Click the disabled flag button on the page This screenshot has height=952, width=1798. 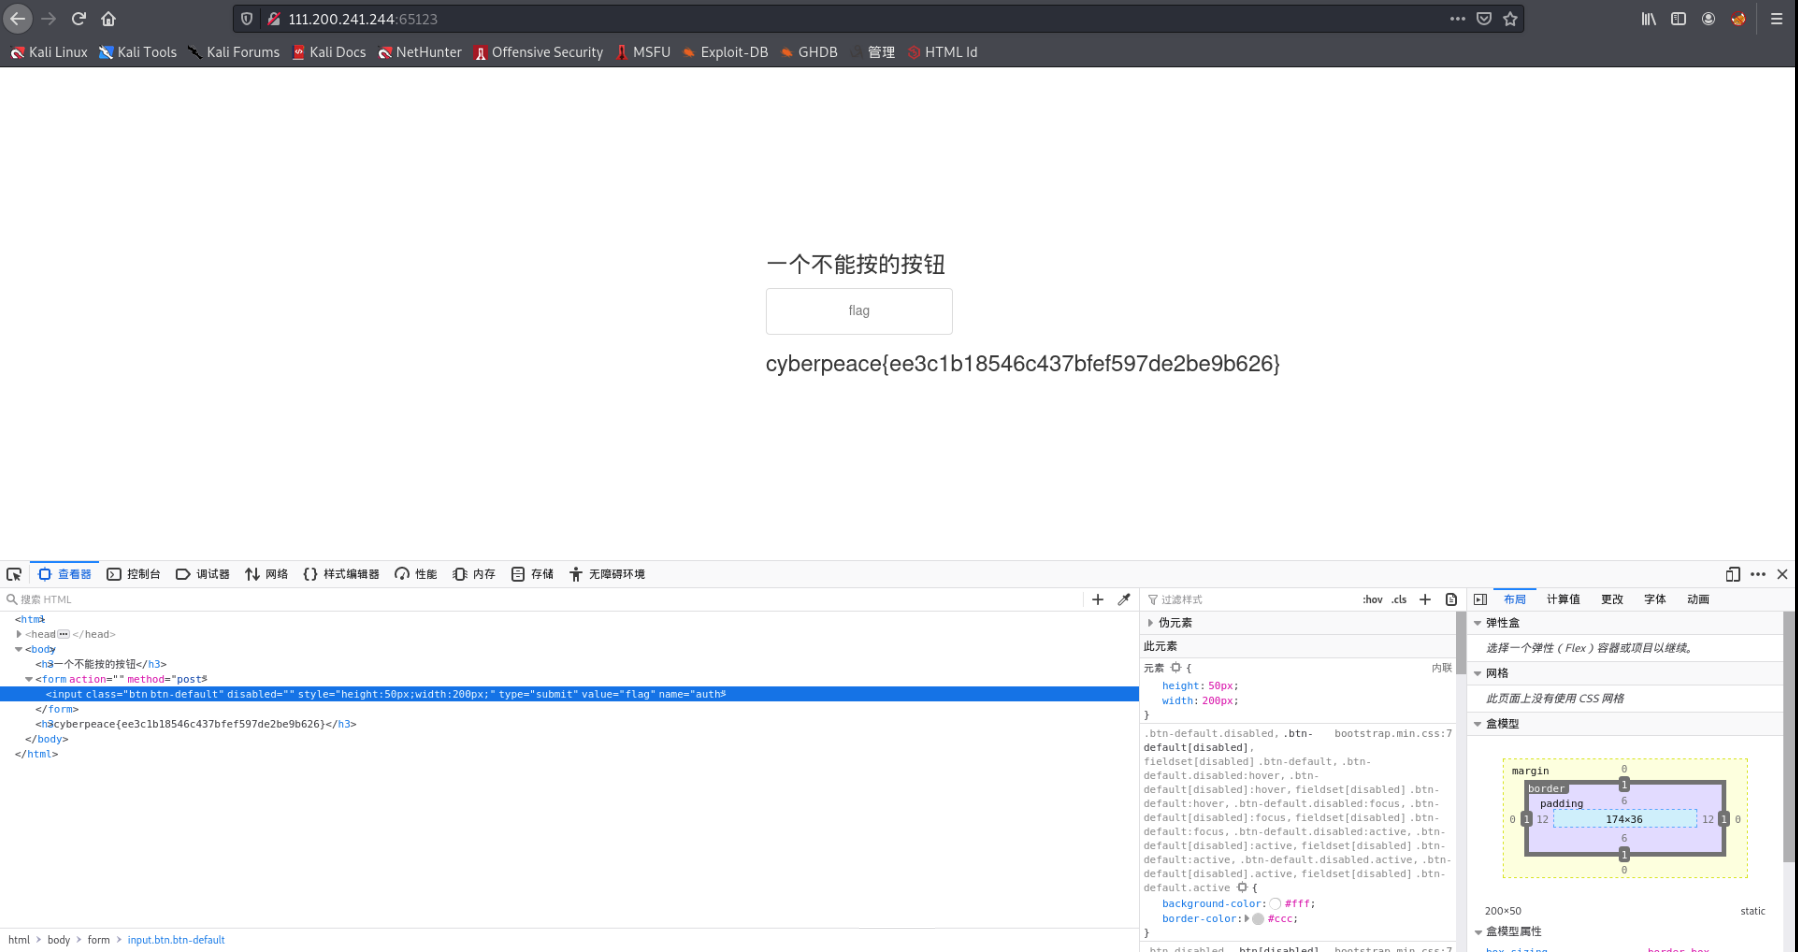(859, 311)
